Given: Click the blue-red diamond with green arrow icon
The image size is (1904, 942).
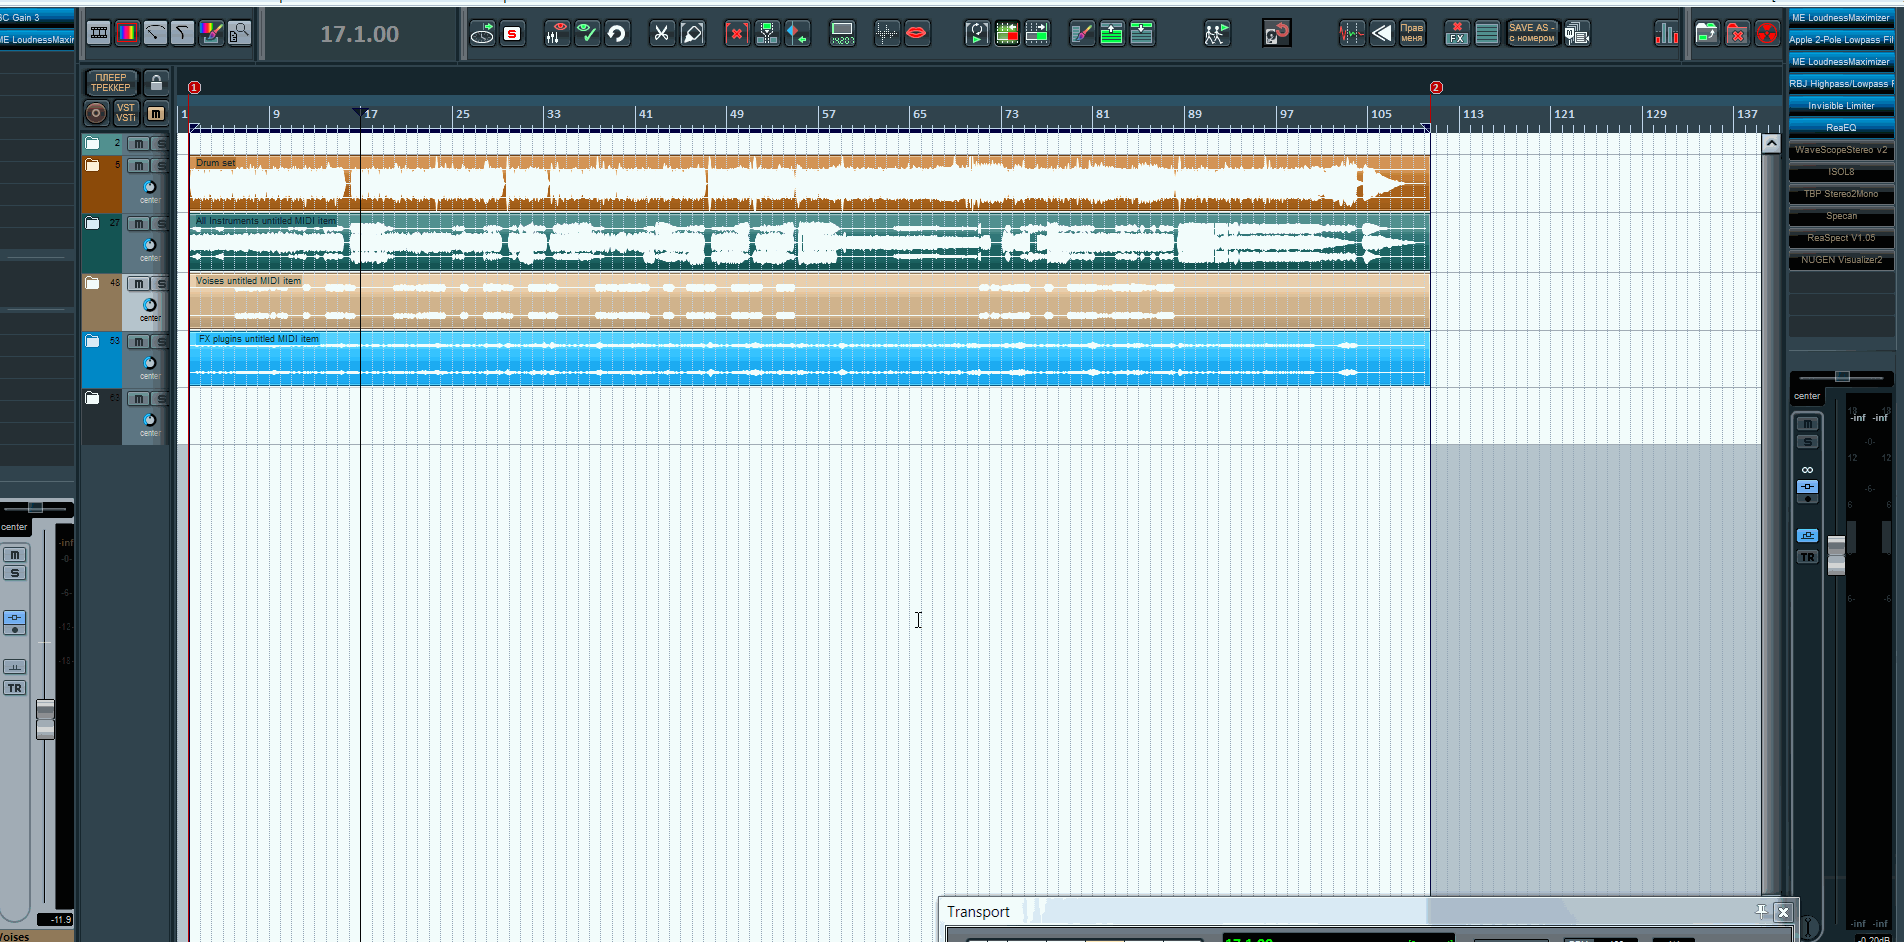Looking at the screenshot, I should click(x=797, y=34).
